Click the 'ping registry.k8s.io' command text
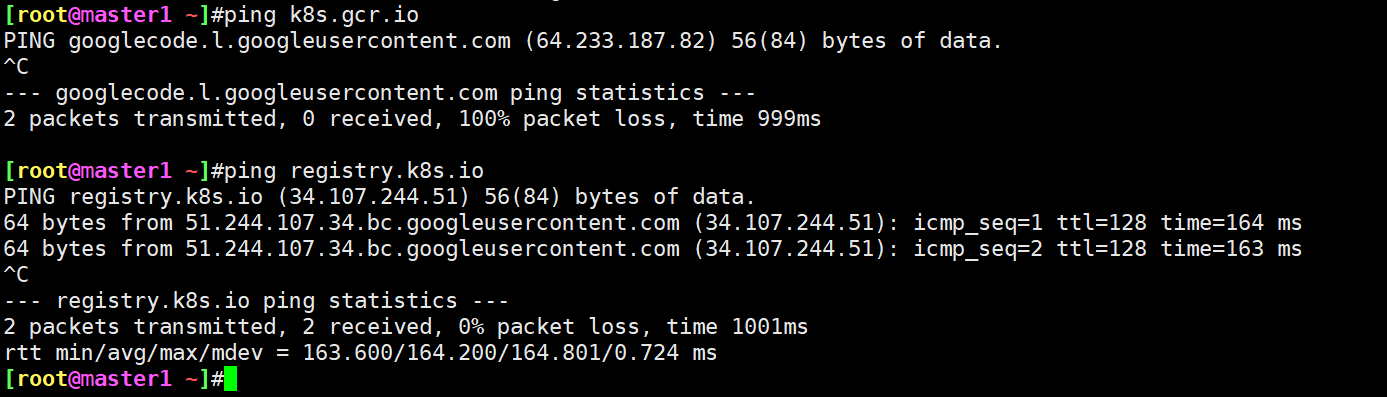Image resolution: width=1387 pixels, height=397 pixels. [x=355, y=171]
